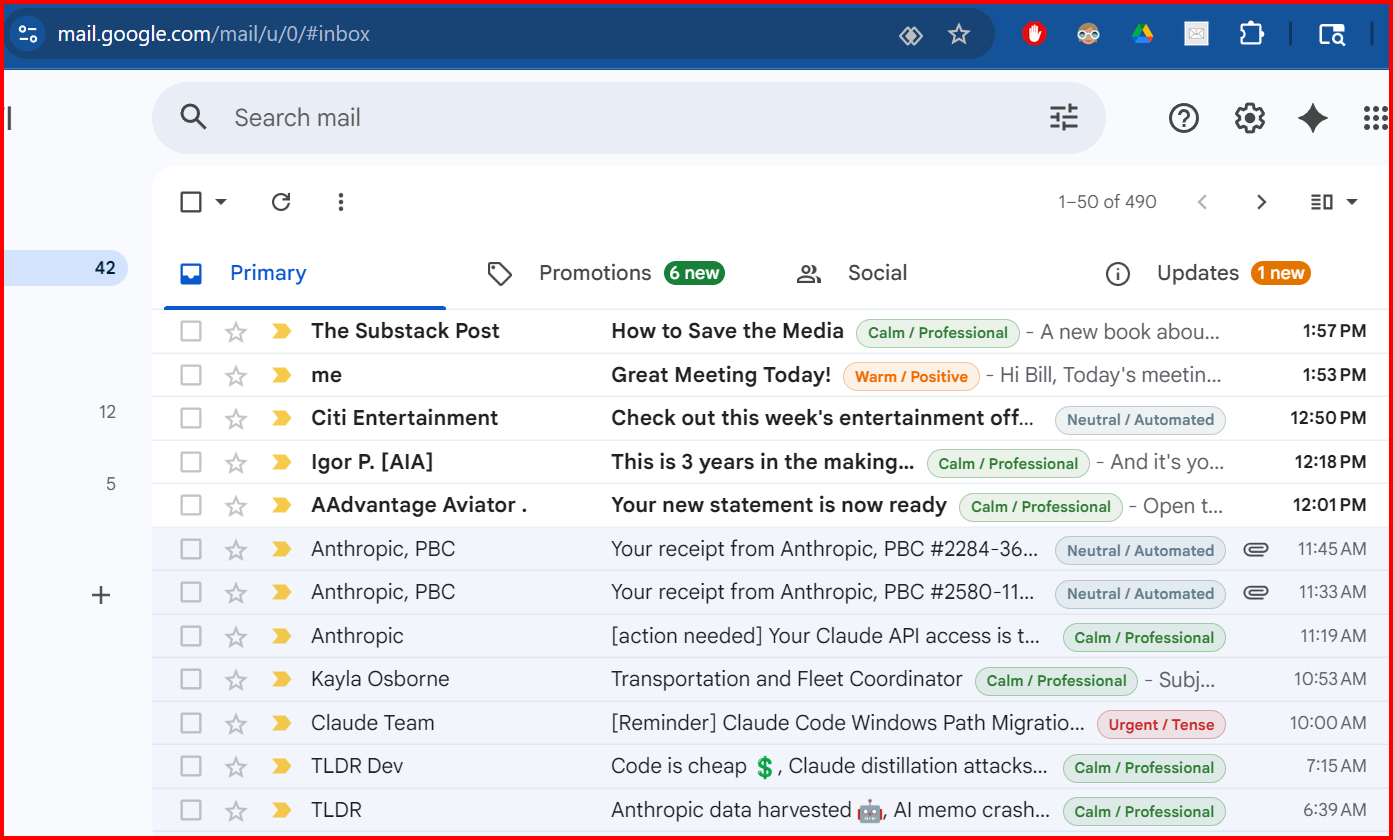The width and height of the screenshot is (1393, 840).
Task: Open the Support help icon
Action: [1184, 118]
